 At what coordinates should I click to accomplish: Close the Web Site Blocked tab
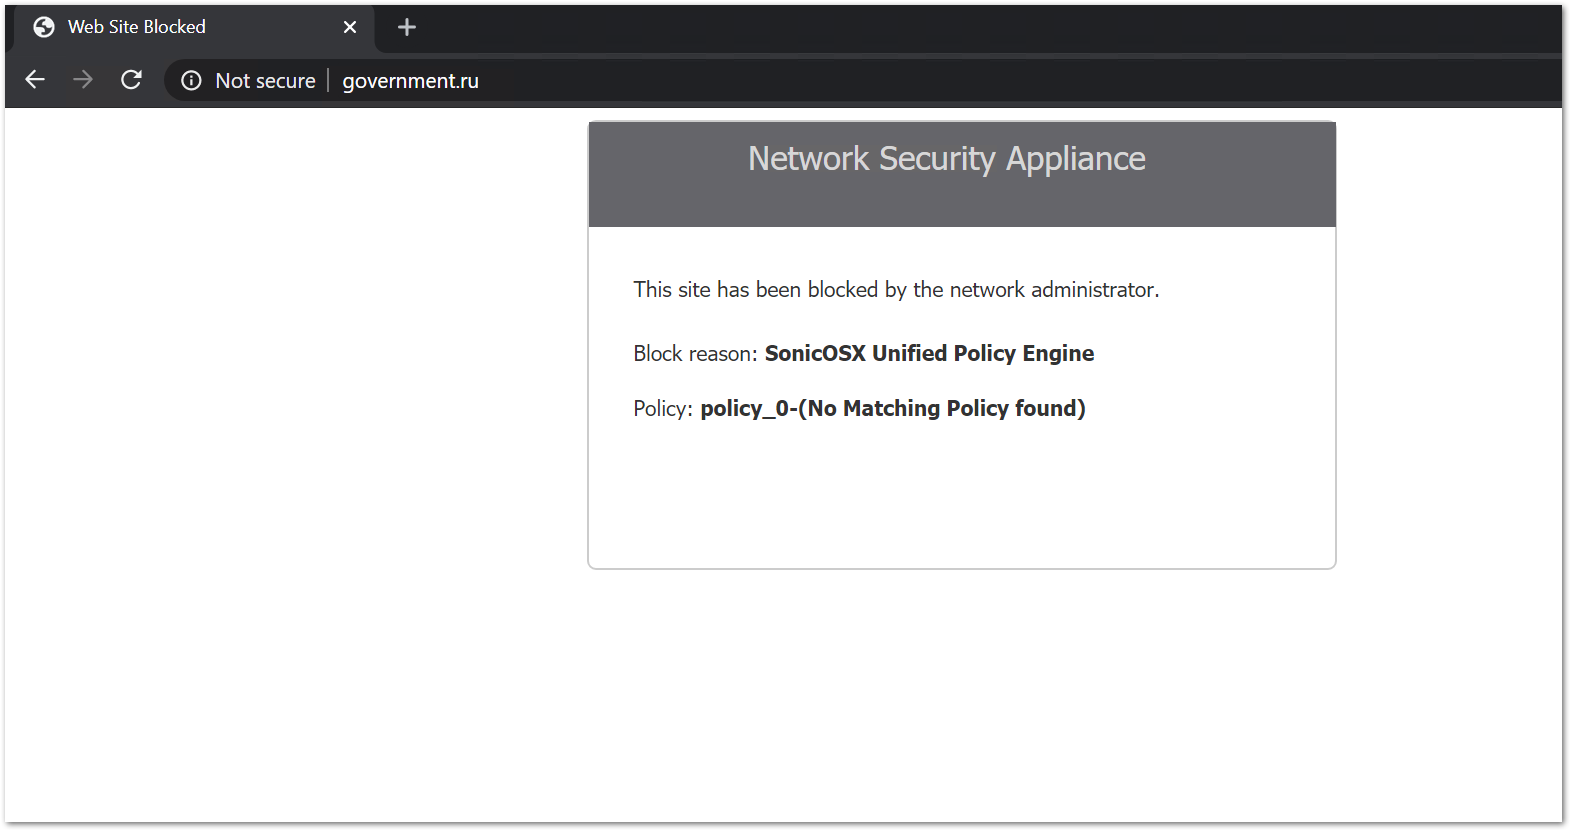350,27
